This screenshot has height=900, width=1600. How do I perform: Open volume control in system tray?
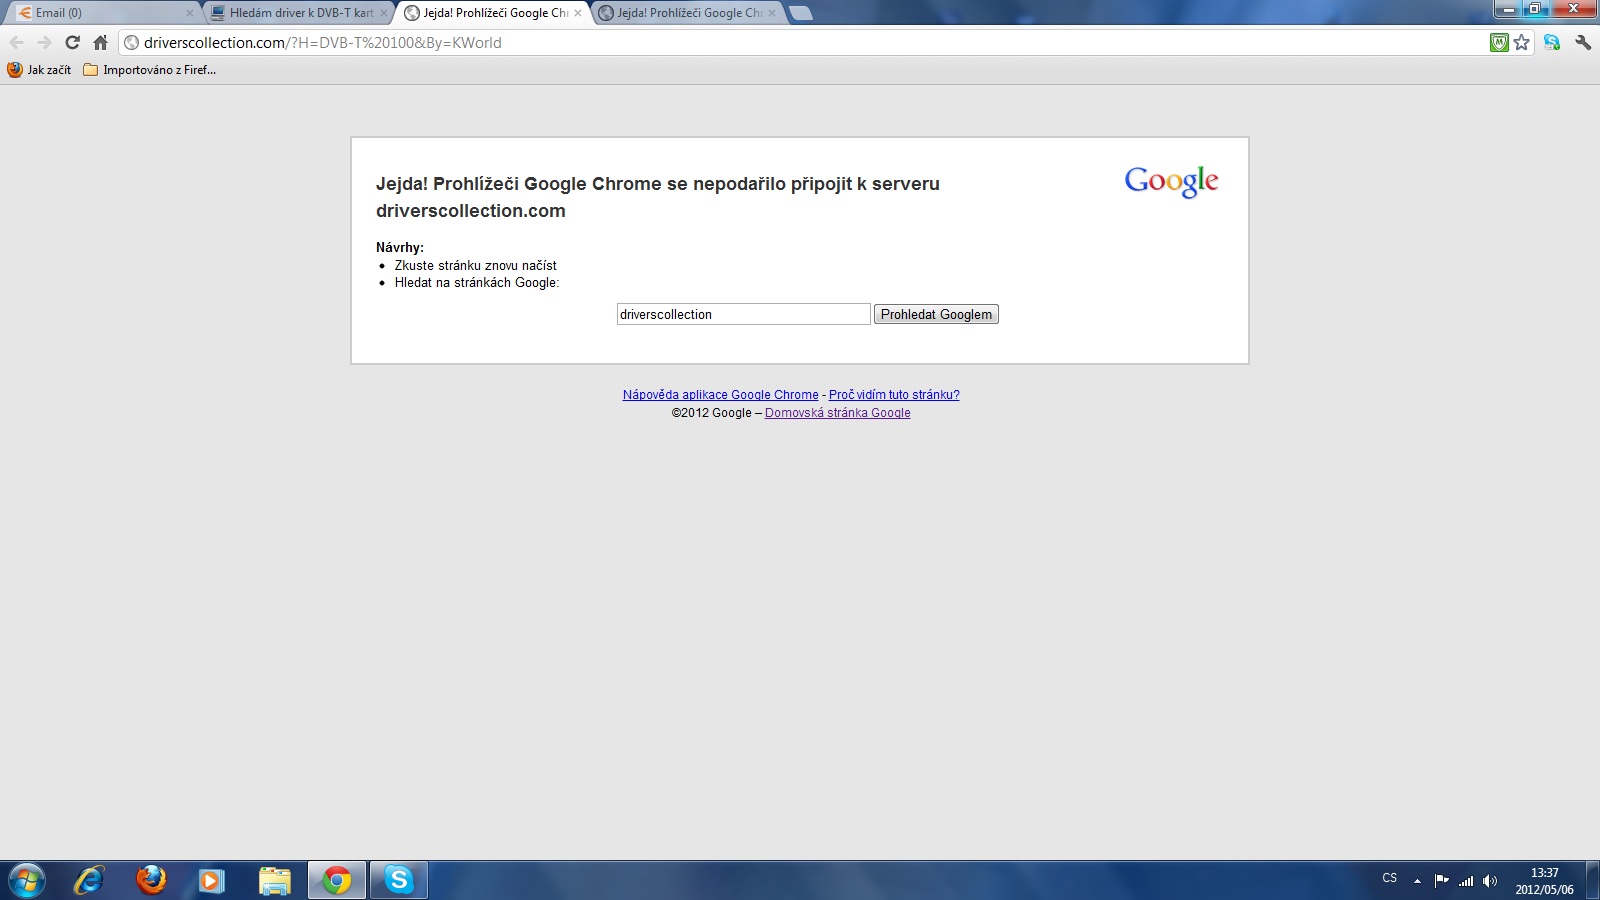[x=1490, y=881]
